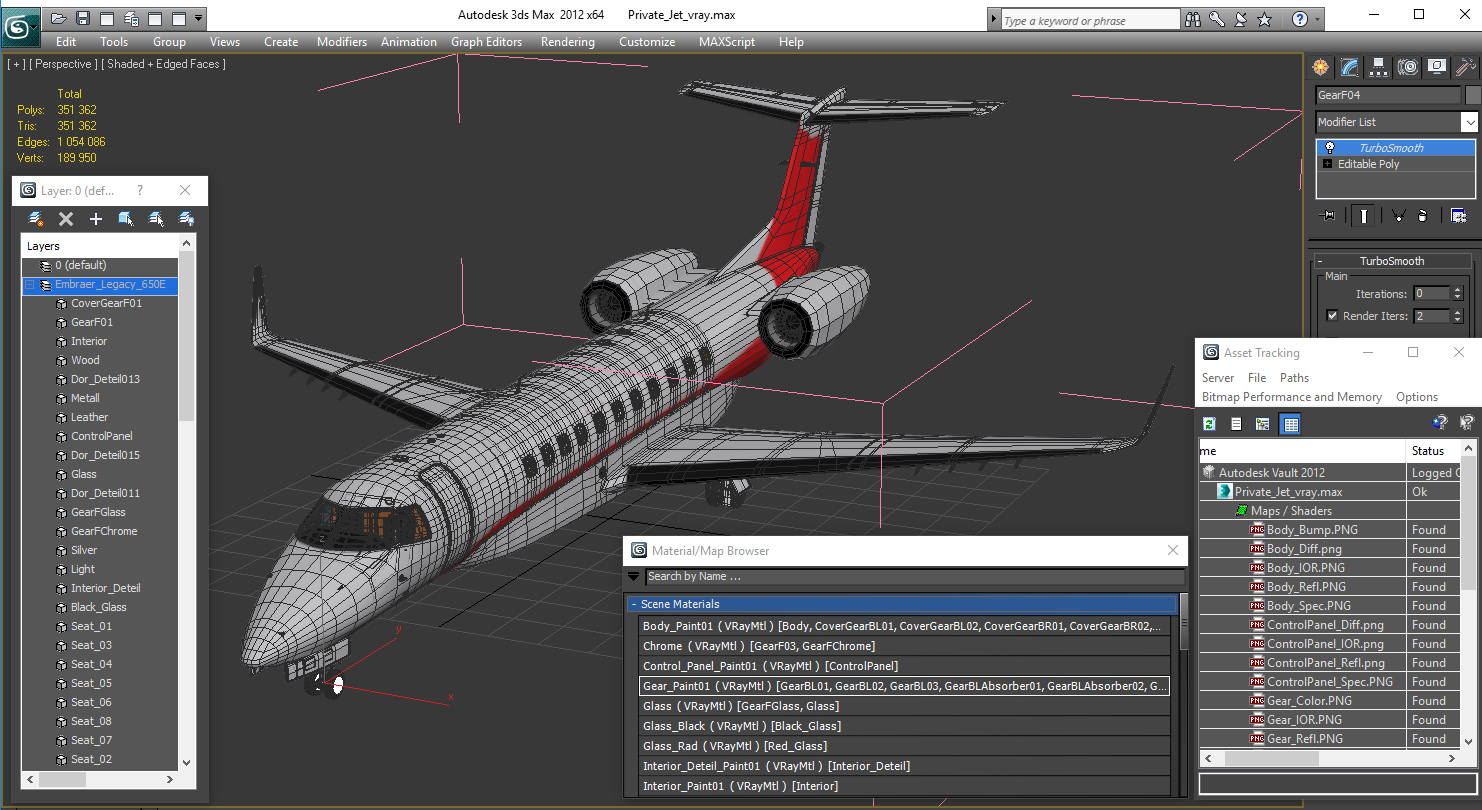Open the Rendering menu
1482x810 pixels.
tap(568, 42)
